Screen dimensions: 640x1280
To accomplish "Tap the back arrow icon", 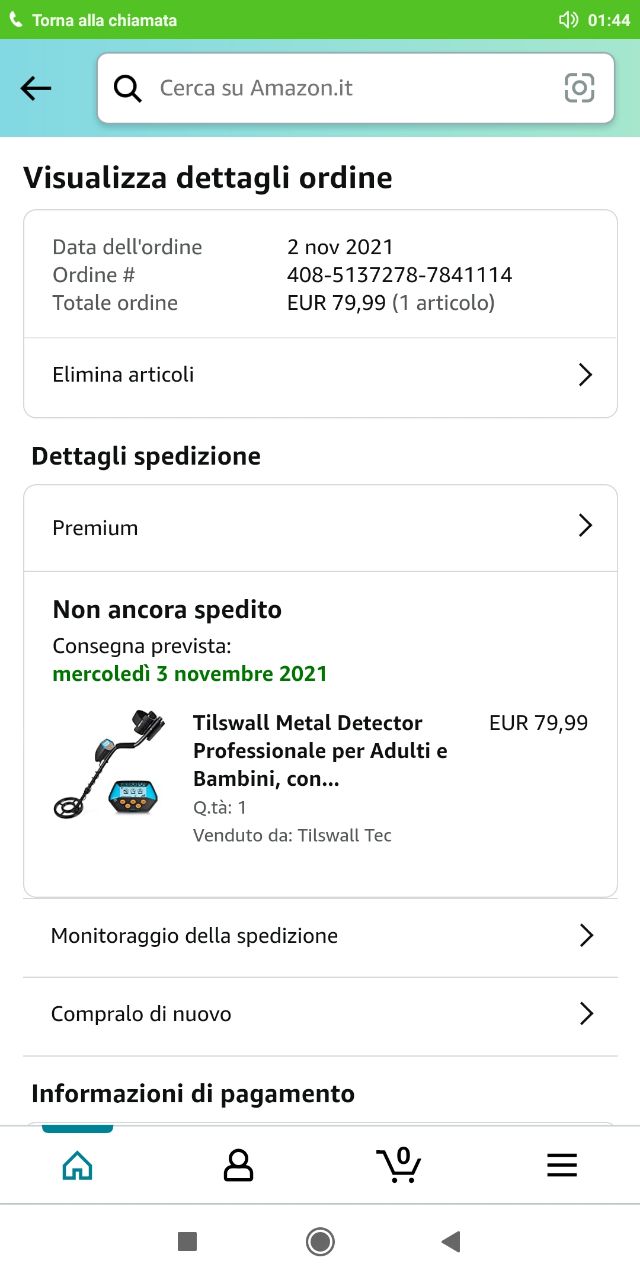I will click(36, 88).
